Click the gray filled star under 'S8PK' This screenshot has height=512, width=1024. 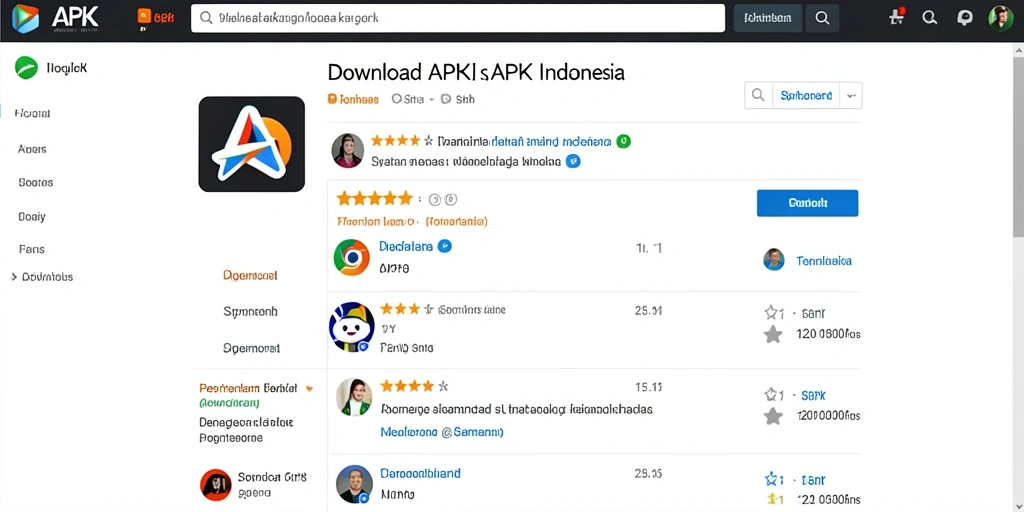click(x=773, y=416)
